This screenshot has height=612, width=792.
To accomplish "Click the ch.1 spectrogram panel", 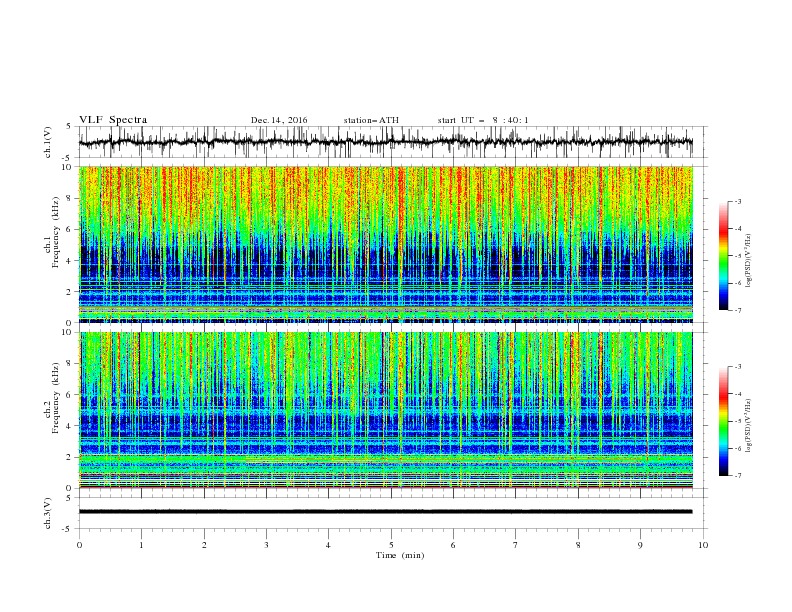I will coord(385,244).
